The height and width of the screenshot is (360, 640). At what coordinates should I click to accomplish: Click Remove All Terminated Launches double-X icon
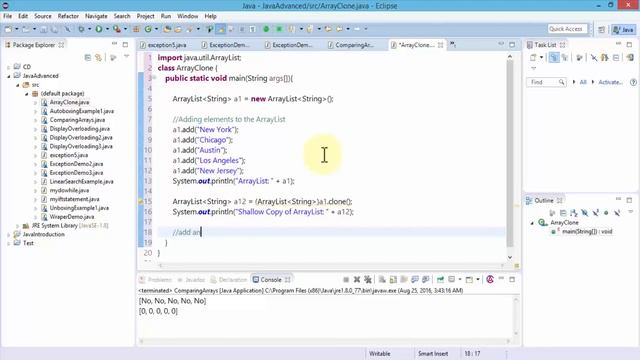[x=368, y=280]
